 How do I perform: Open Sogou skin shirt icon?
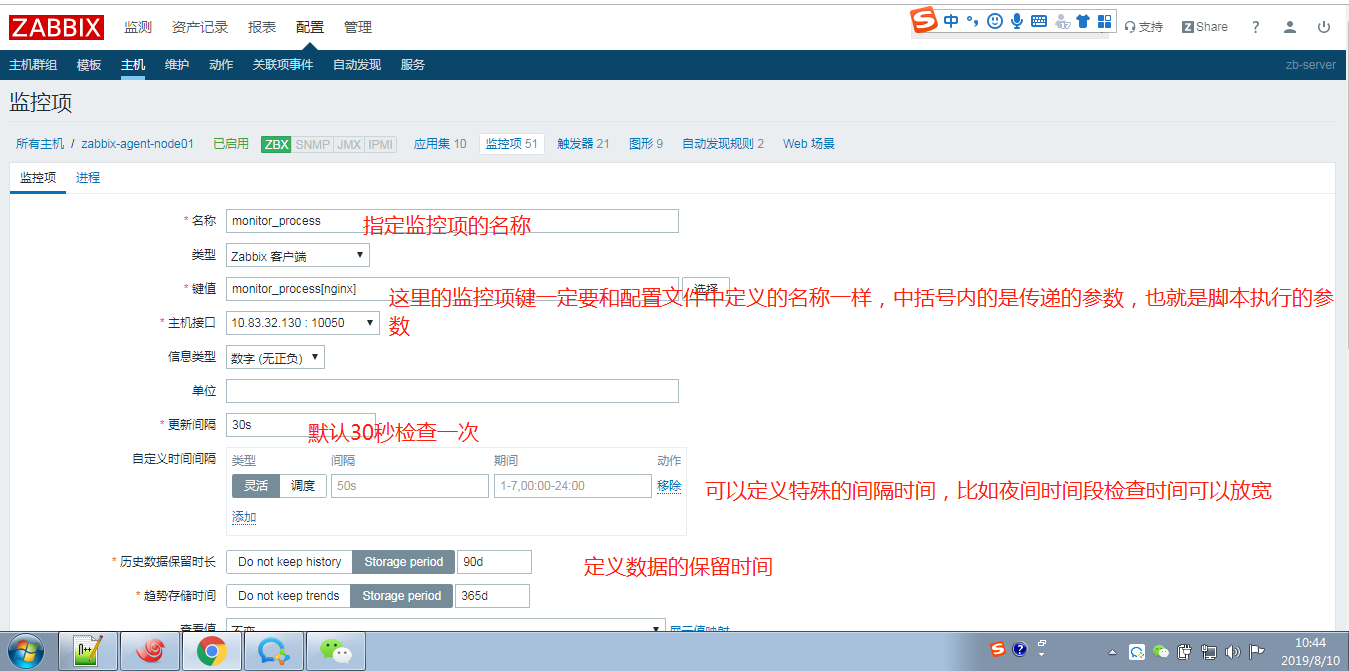(x=1082, y=21)
